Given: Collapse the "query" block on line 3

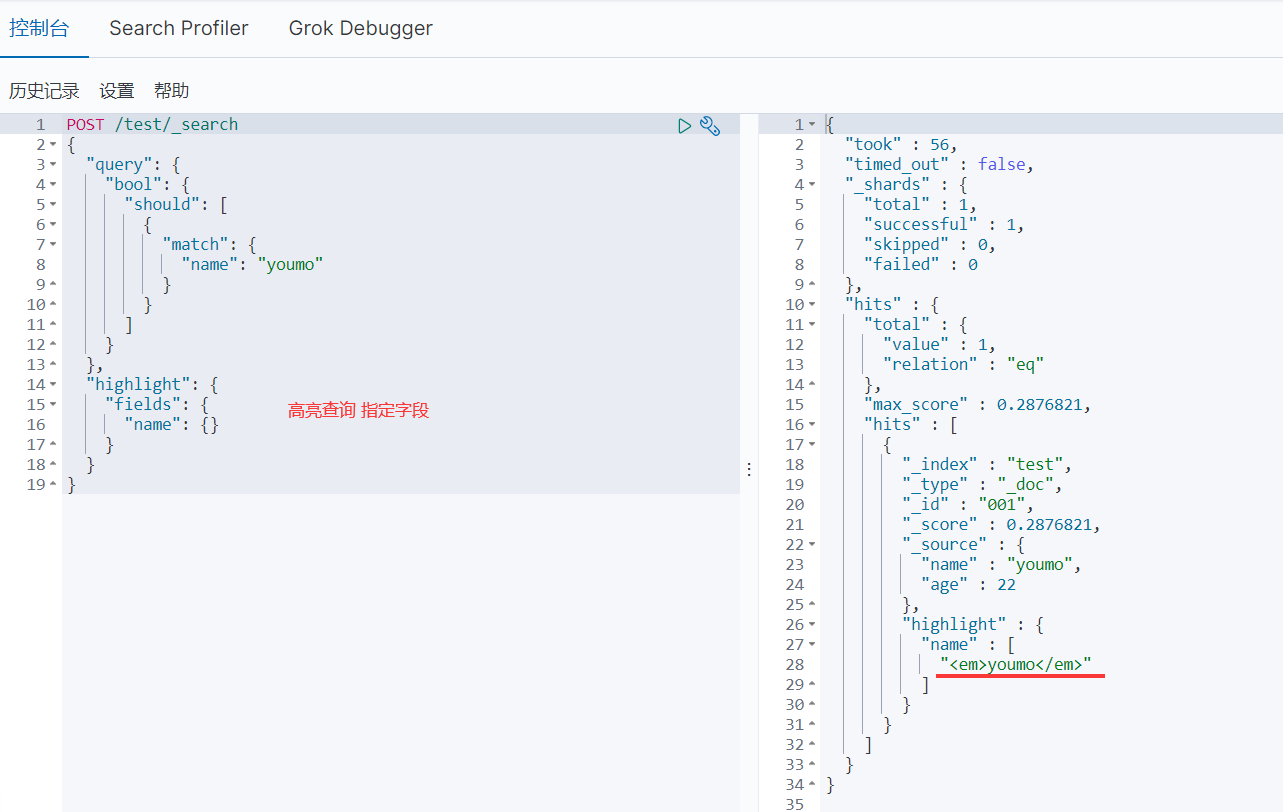Looking at the screenshot, I should [x=53, y=165].
